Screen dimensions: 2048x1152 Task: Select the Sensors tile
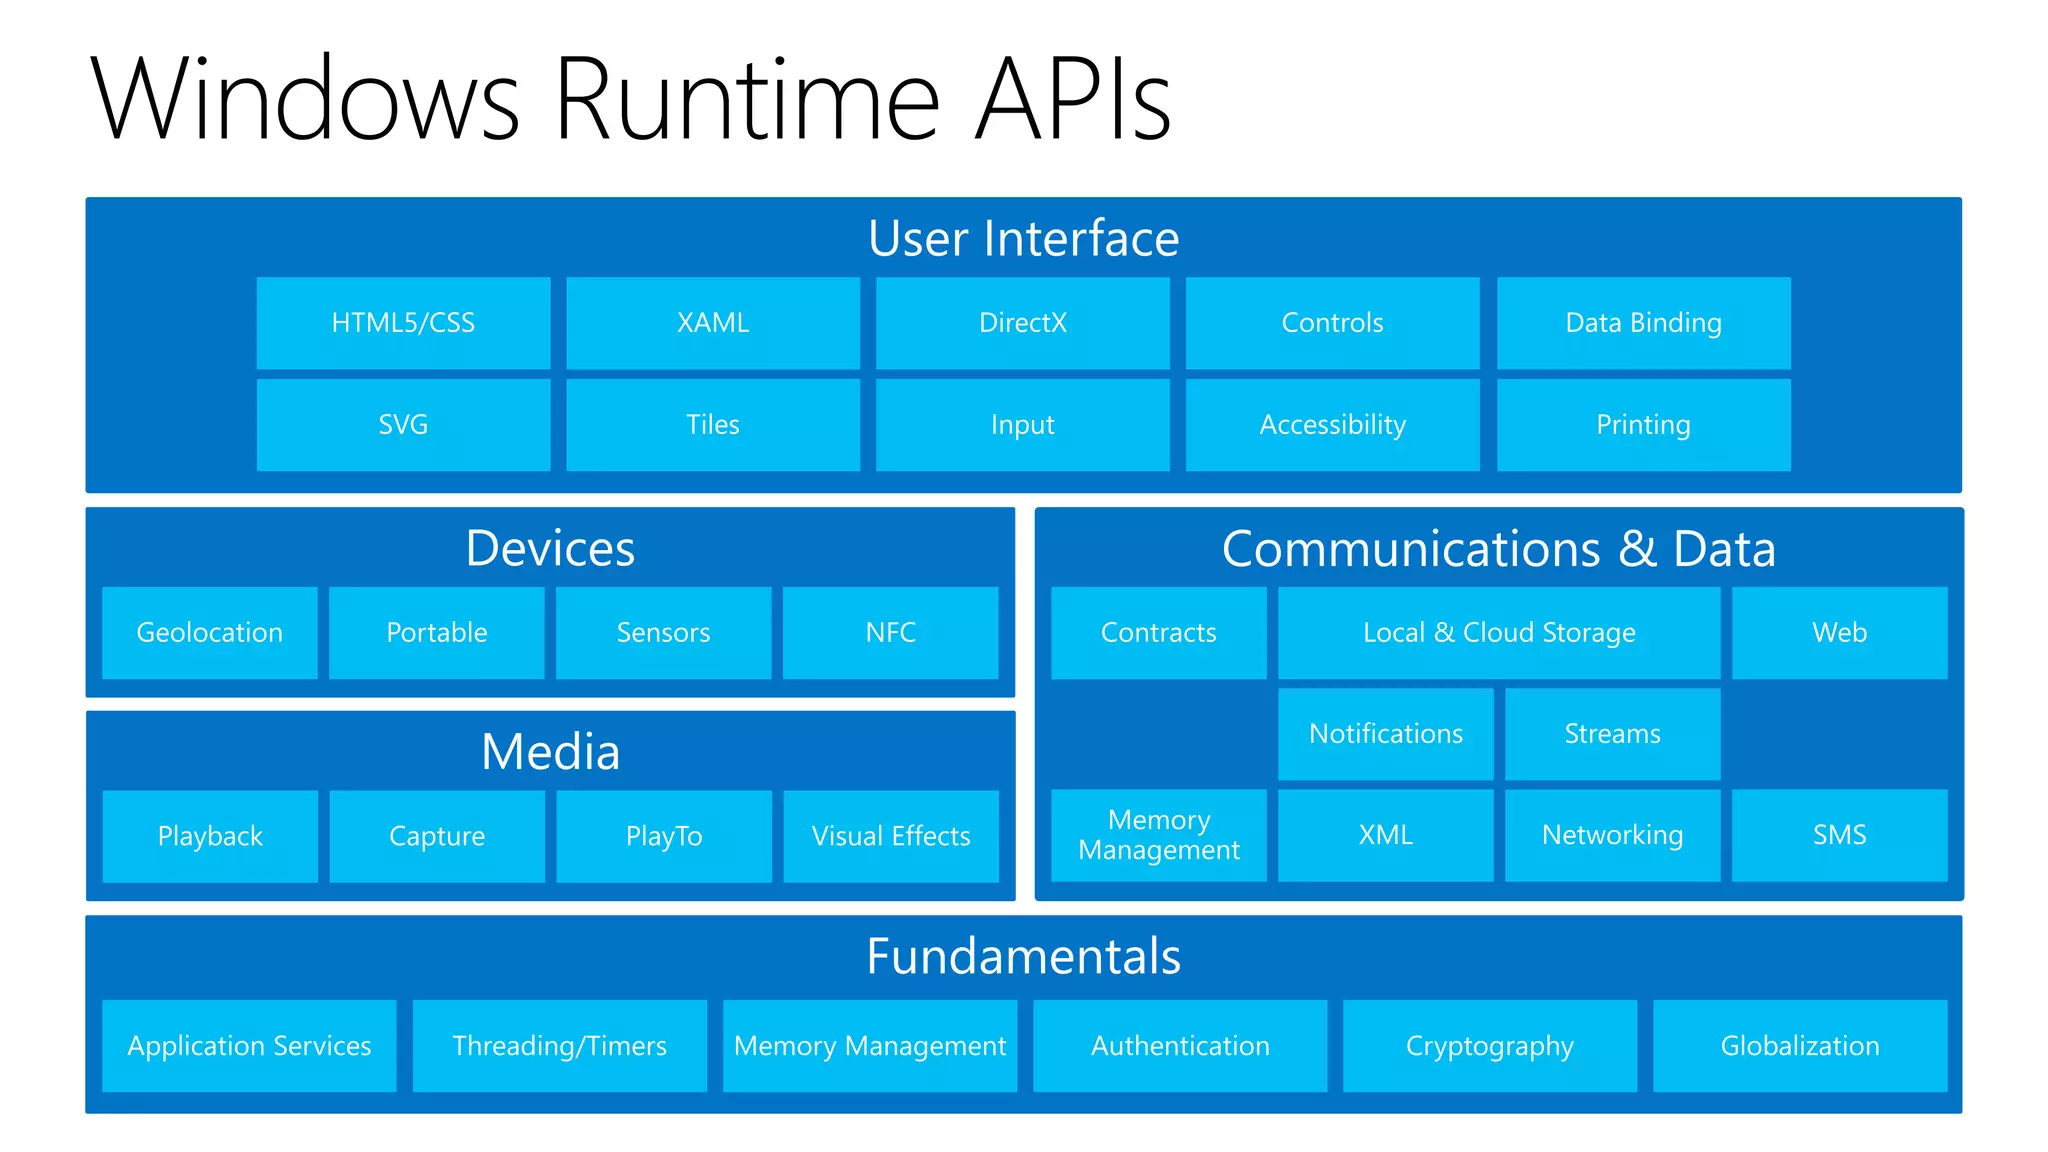[x=663, y=633]
